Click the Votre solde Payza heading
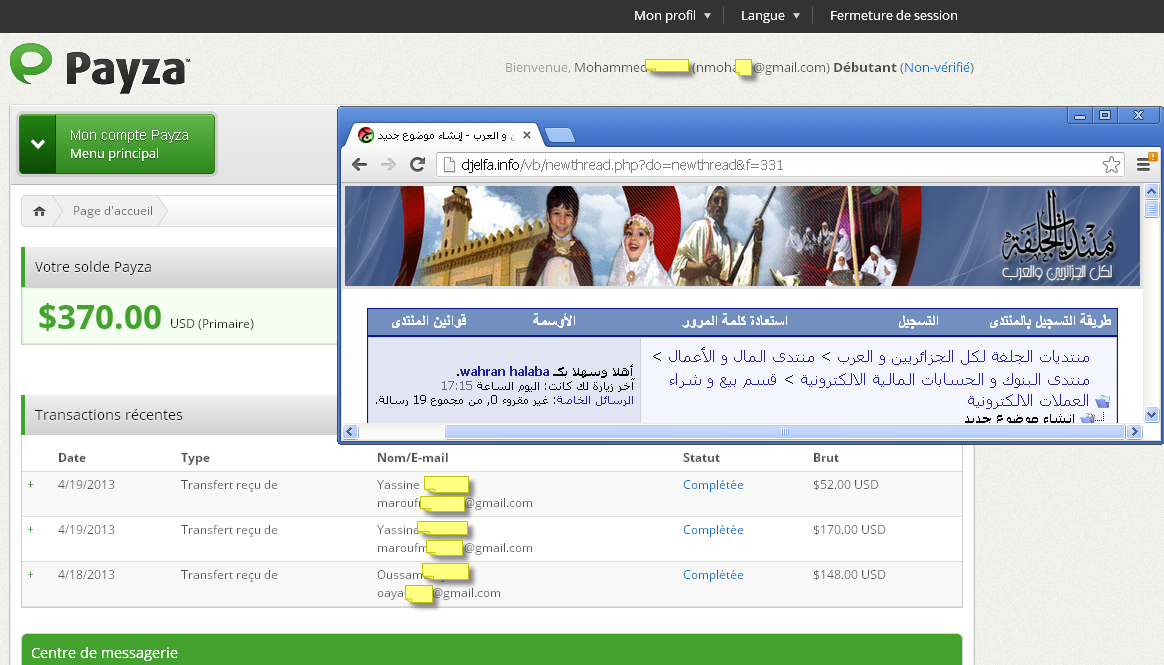1164x665 pixels. coord(93,267)
